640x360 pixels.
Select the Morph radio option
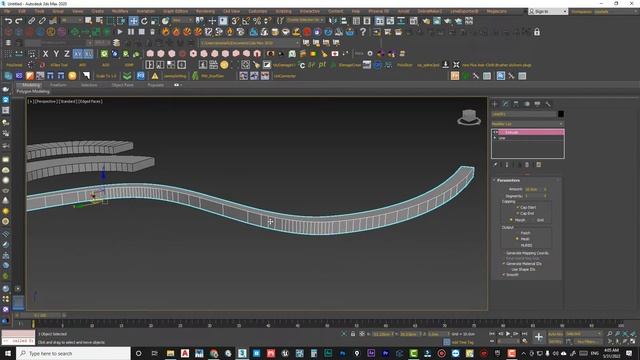pos(511,220)
